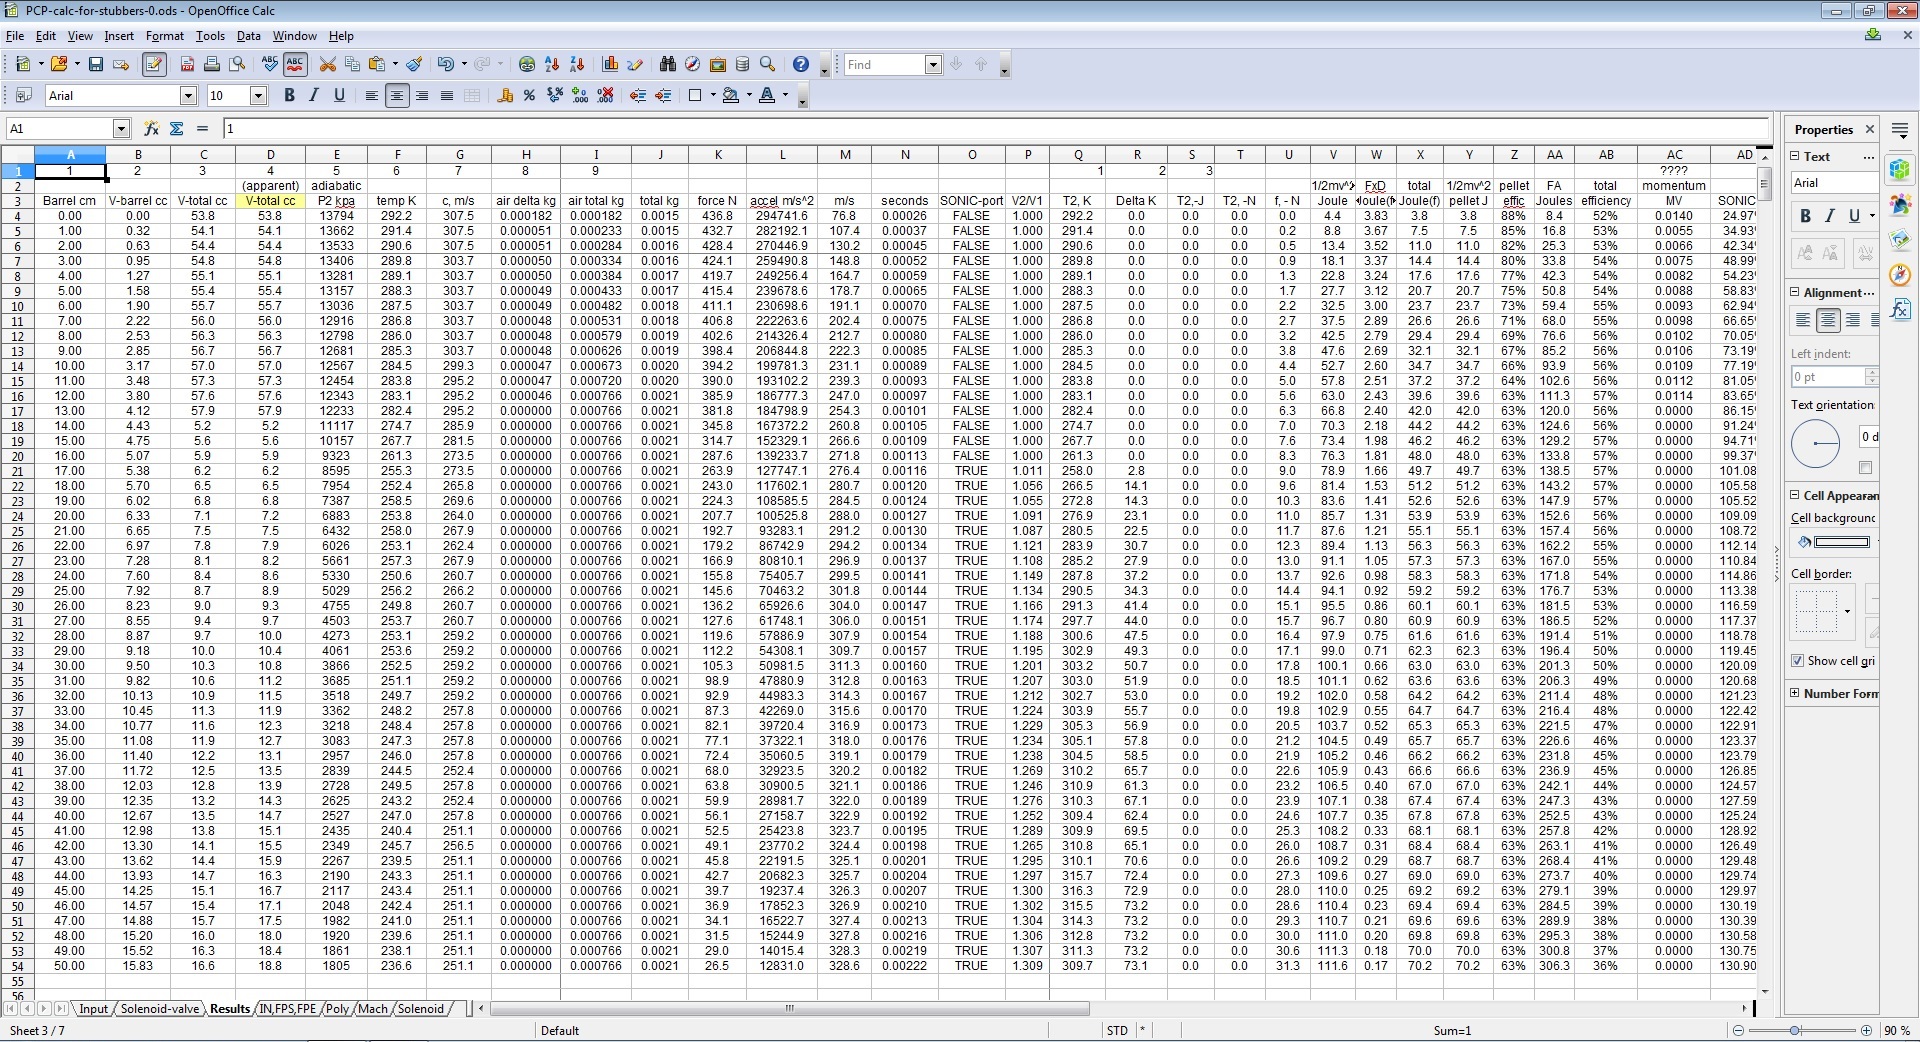Open the Tools menu
The height and width of the screenshot is (1042, 1920).
coord(210,36)
